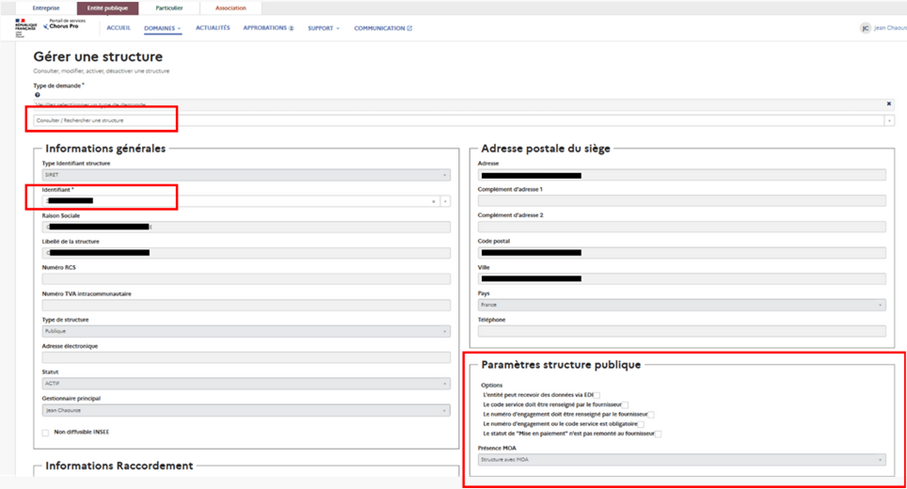Viewport: 907px width, 489px height.
Task: Check Mise en paiement not sent to supplier
Action: [658, 434]
